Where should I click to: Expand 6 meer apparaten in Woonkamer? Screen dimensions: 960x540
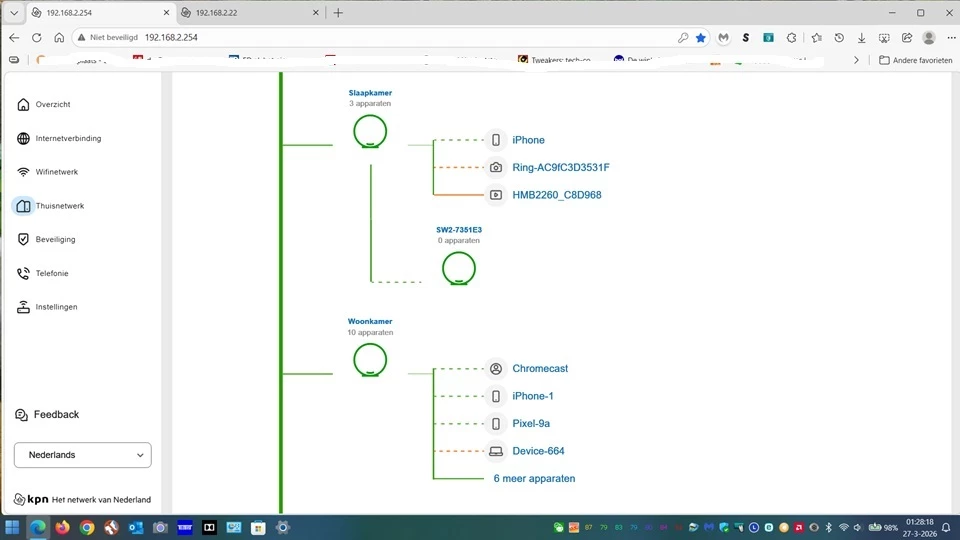[x=534, y=479]
